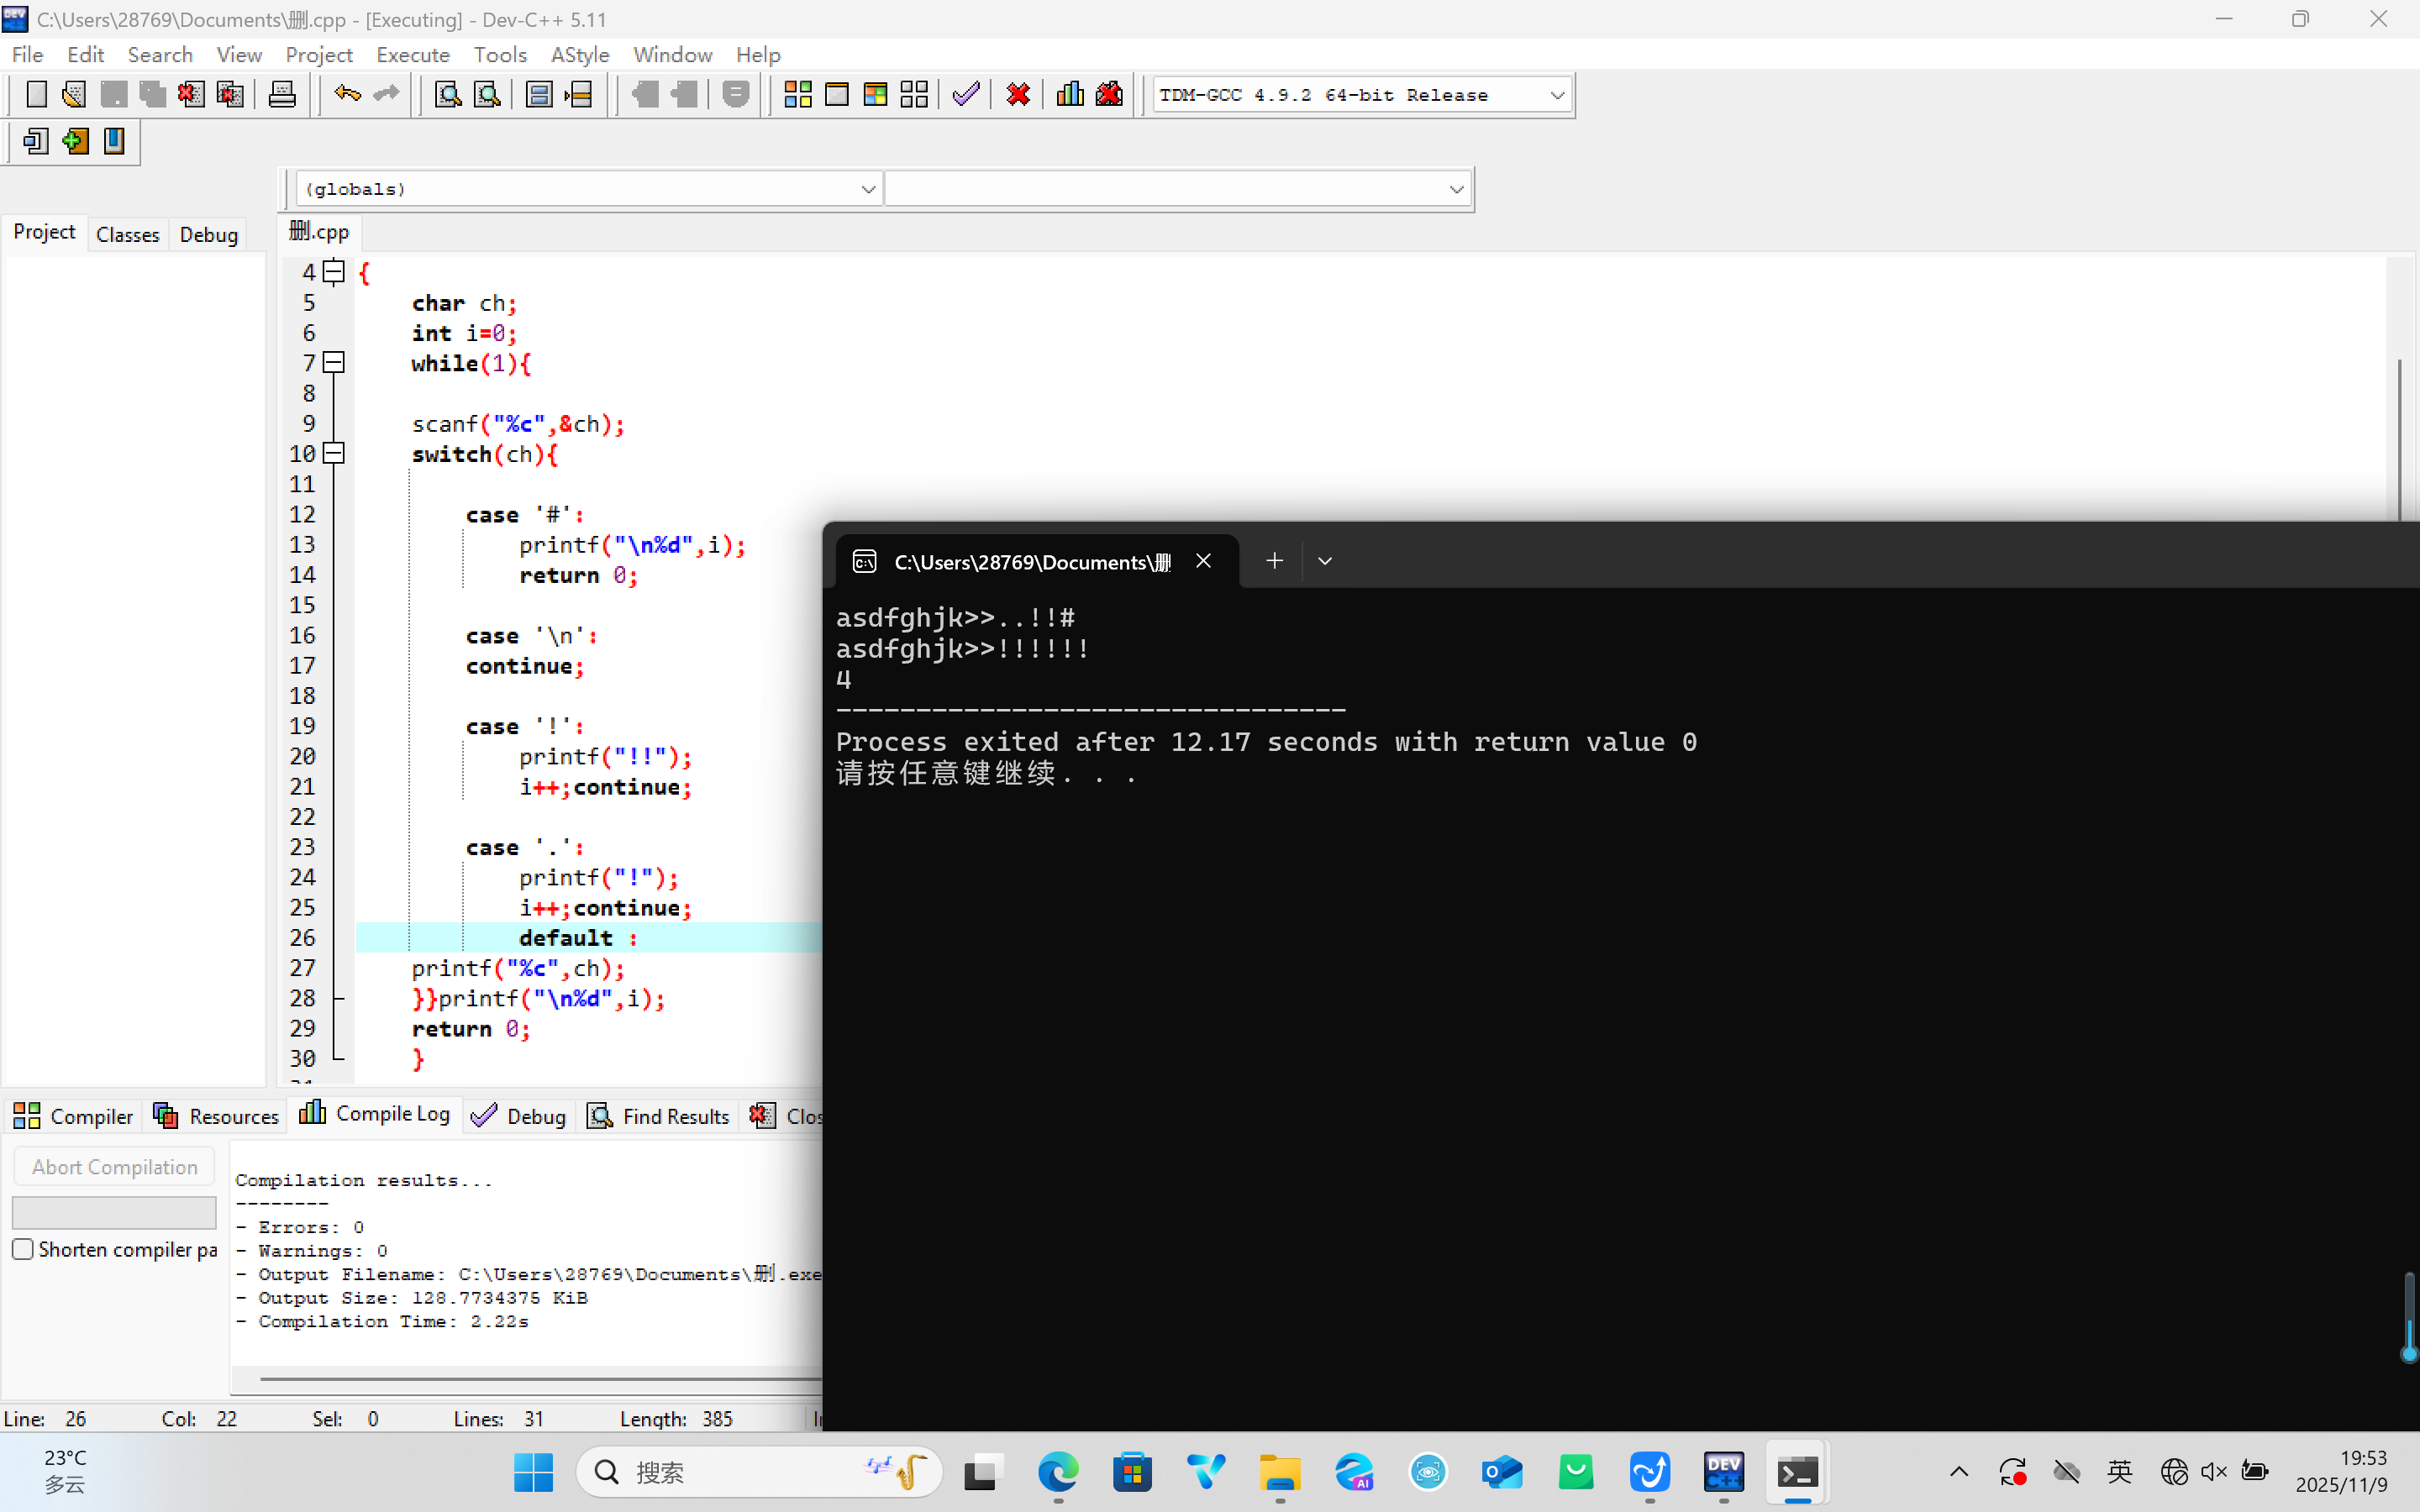Click the purple checkmark Debug icon
Screen dimensions: 2420x1512
(x=966, y=95)
